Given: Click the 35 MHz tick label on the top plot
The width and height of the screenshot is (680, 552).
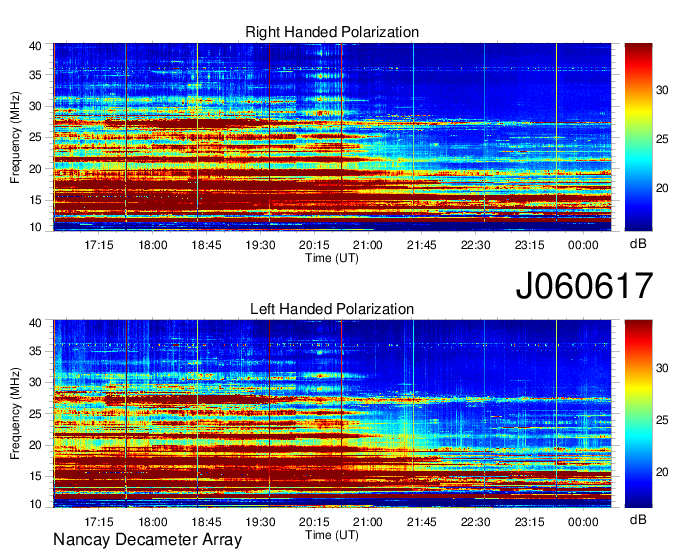Looking at the screenshot, I should pos(35,75).
